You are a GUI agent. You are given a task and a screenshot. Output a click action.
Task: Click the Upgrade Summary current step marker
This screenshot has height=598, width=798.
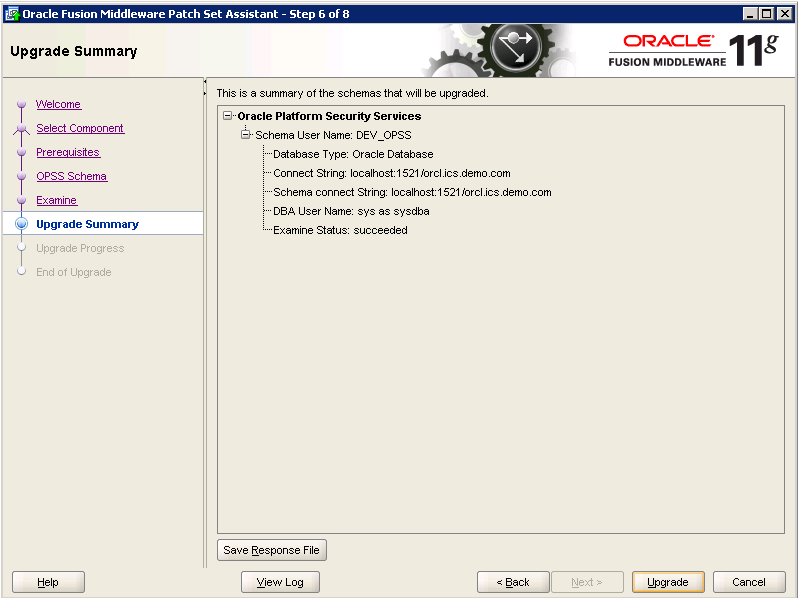[x=21, y=224]
